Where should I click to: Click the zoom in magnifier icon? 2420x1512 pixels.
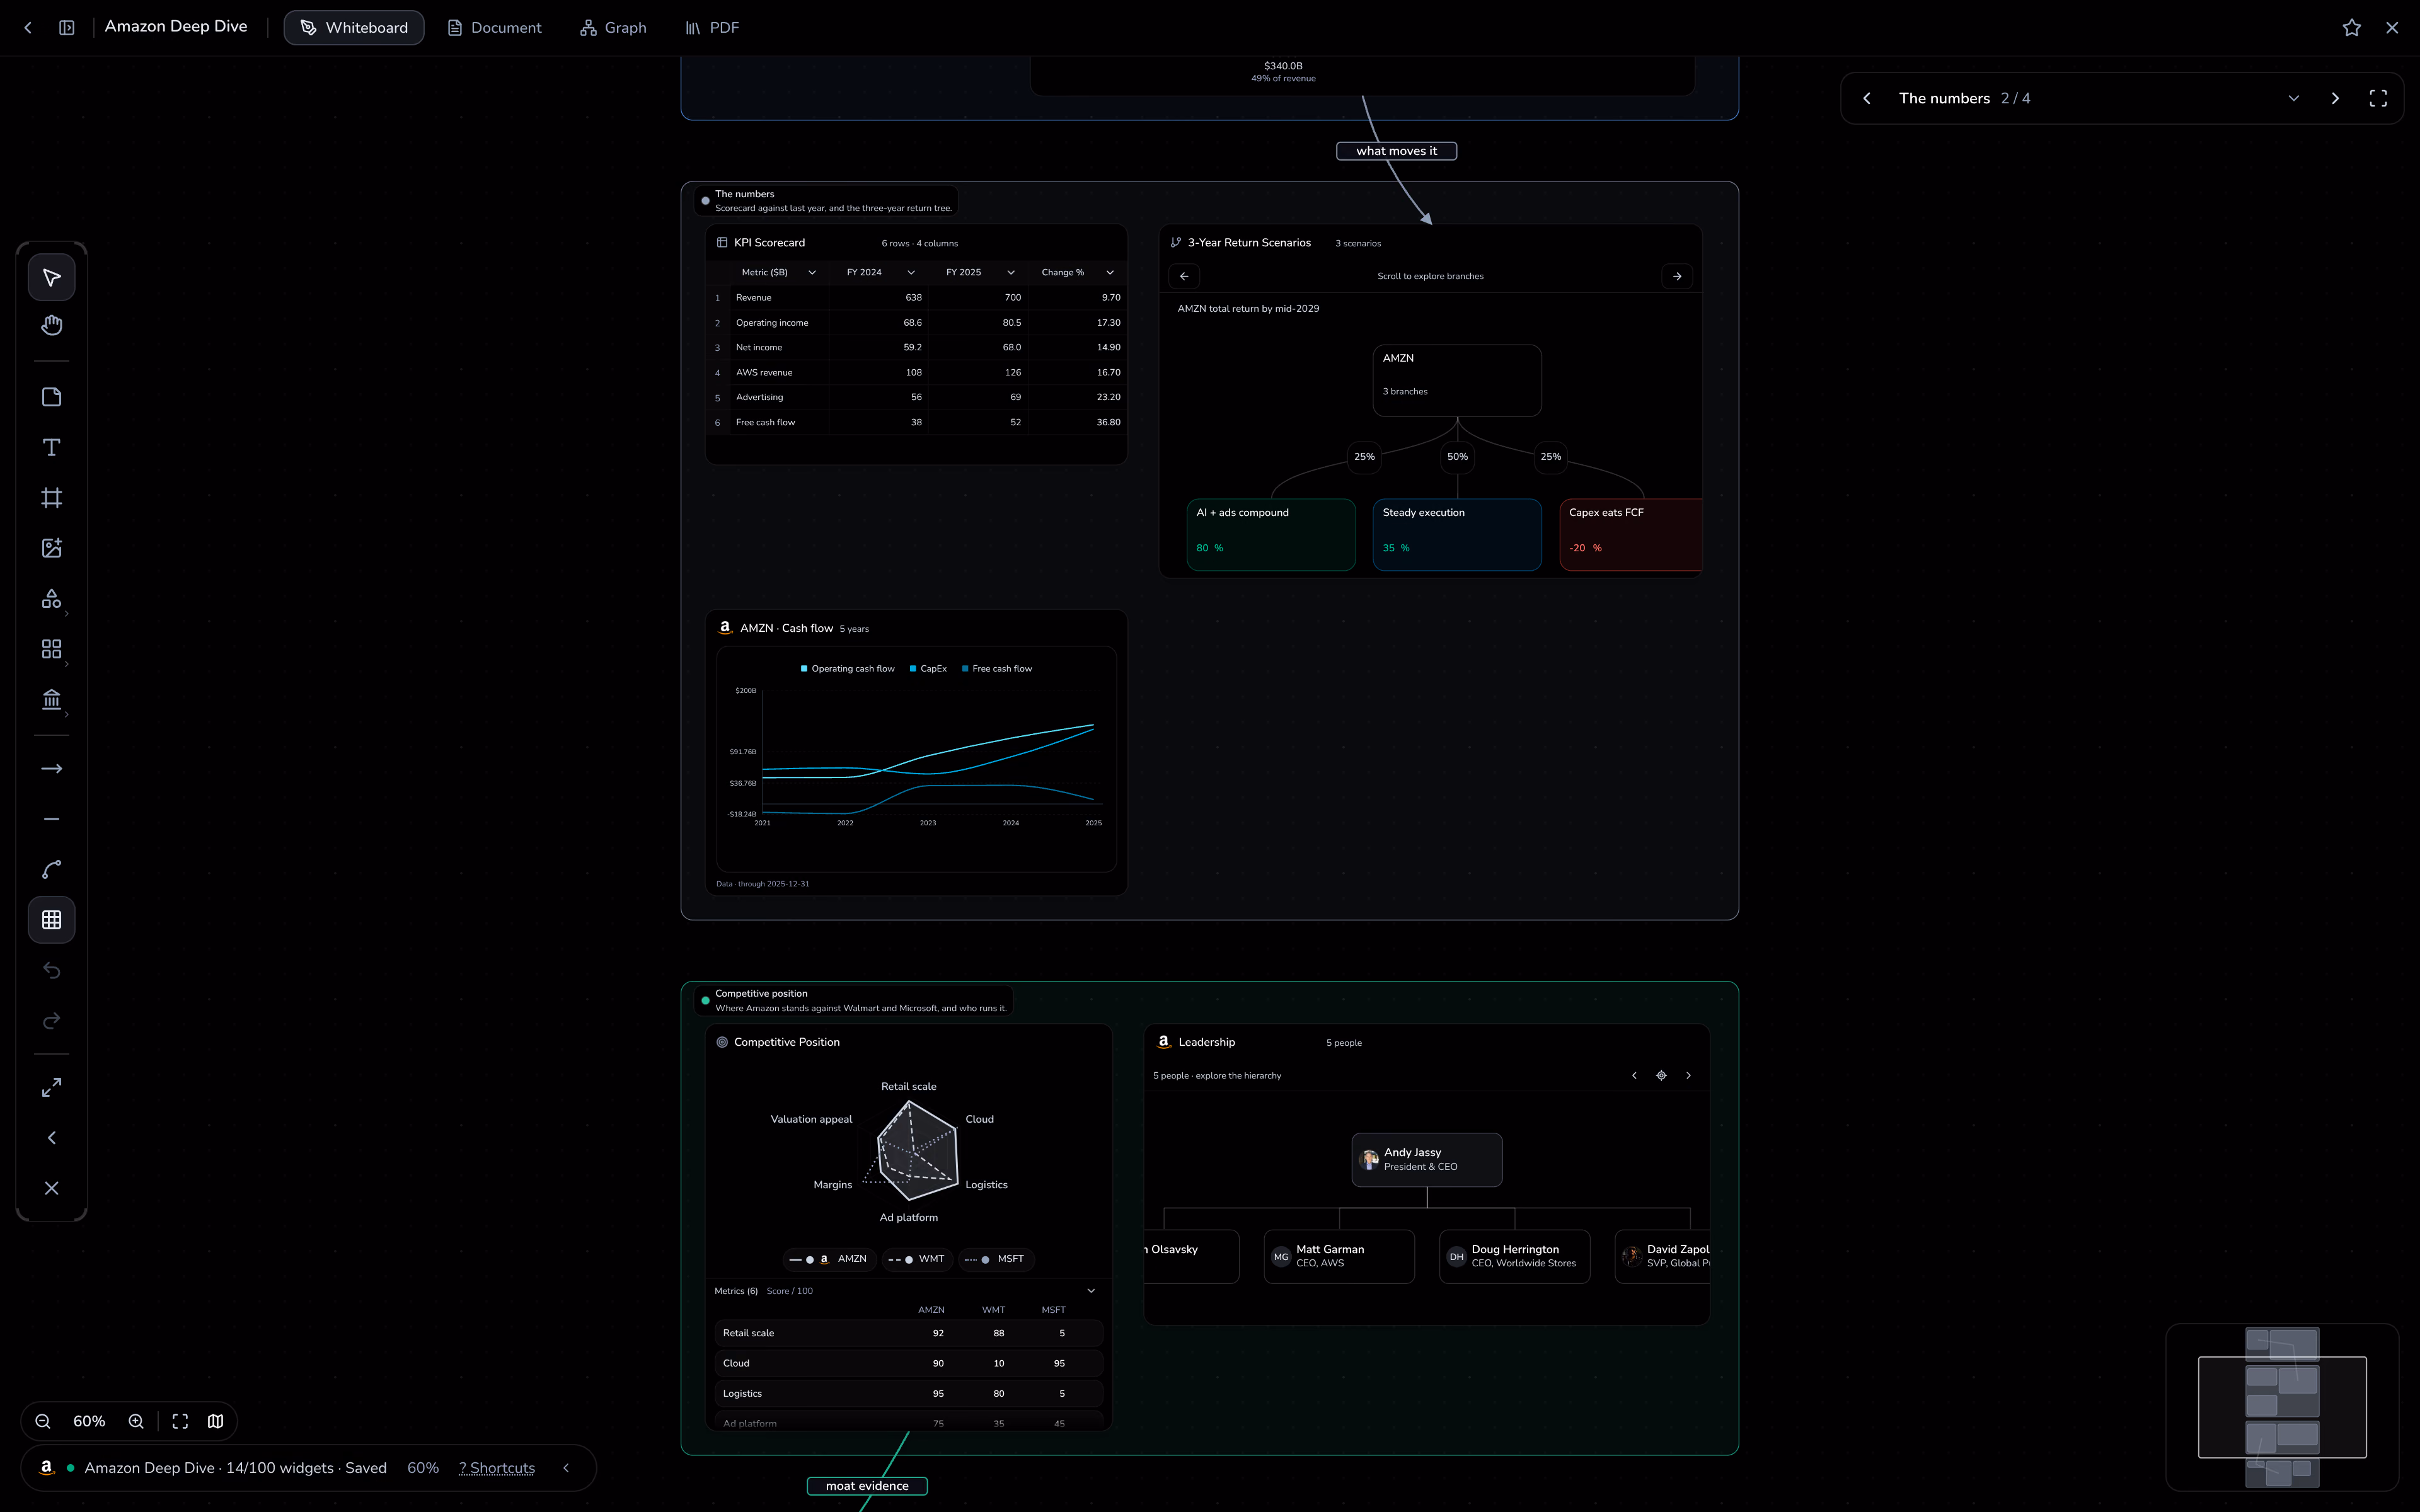(136, 1421)
